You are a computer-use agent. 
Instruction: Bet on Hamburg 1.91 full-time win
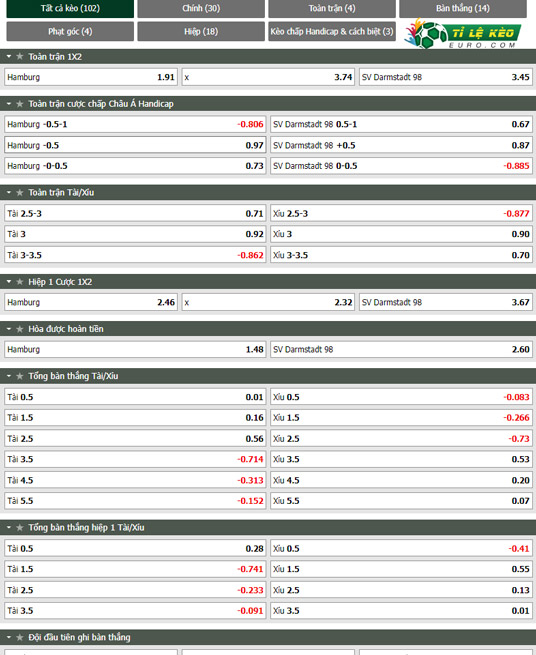(x=91, y=77)
